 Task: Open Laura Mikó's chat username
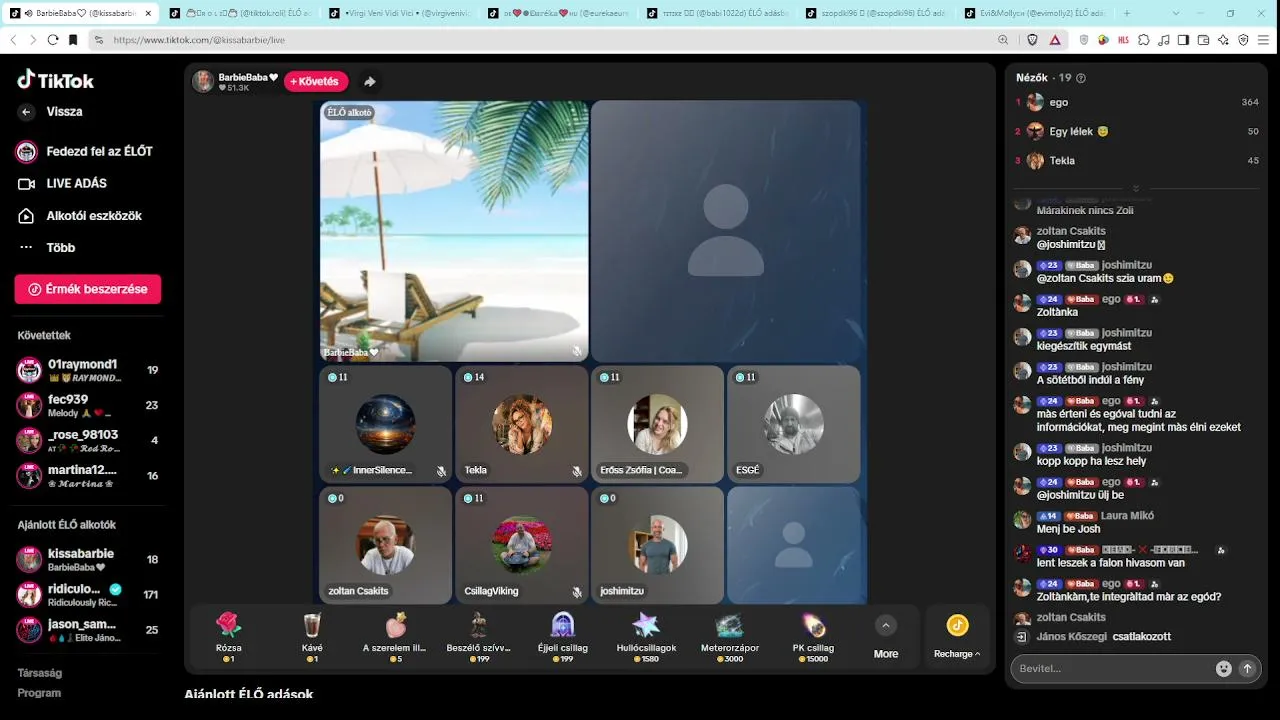pos(1128,516)
